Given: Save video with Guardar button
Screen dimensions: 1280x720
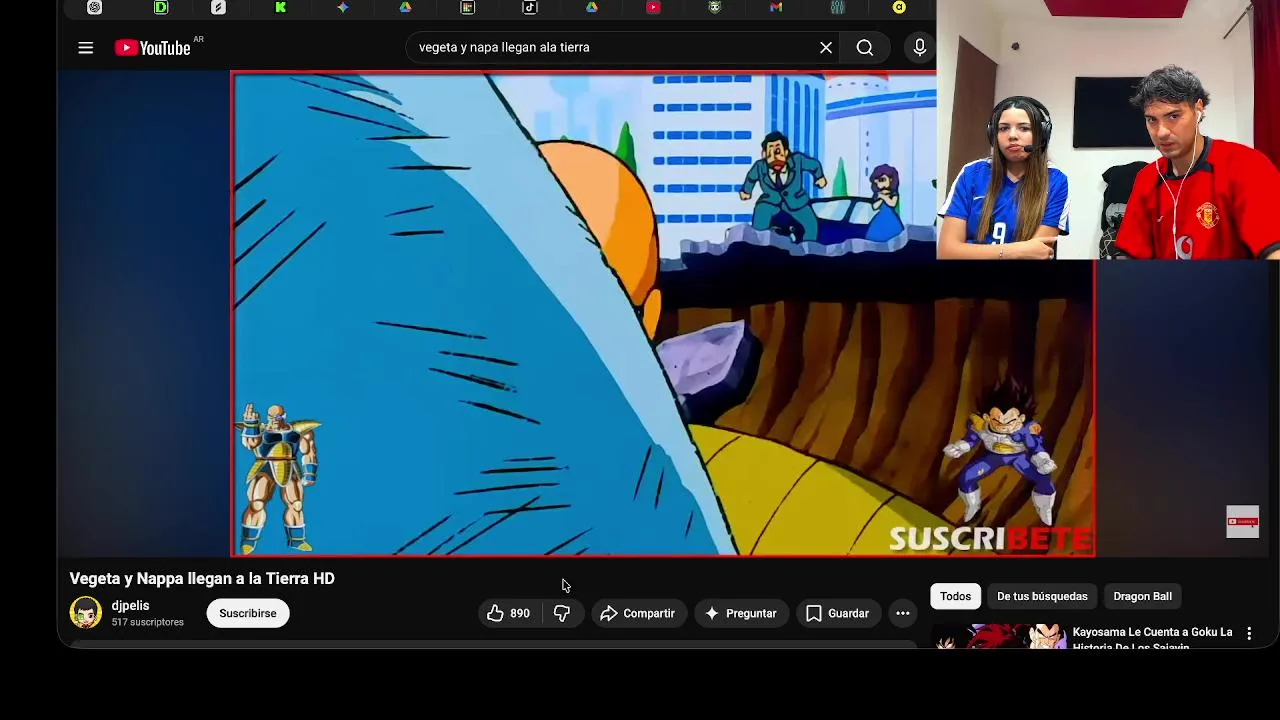Looking at the screenshot, I should tap(838, 613).
